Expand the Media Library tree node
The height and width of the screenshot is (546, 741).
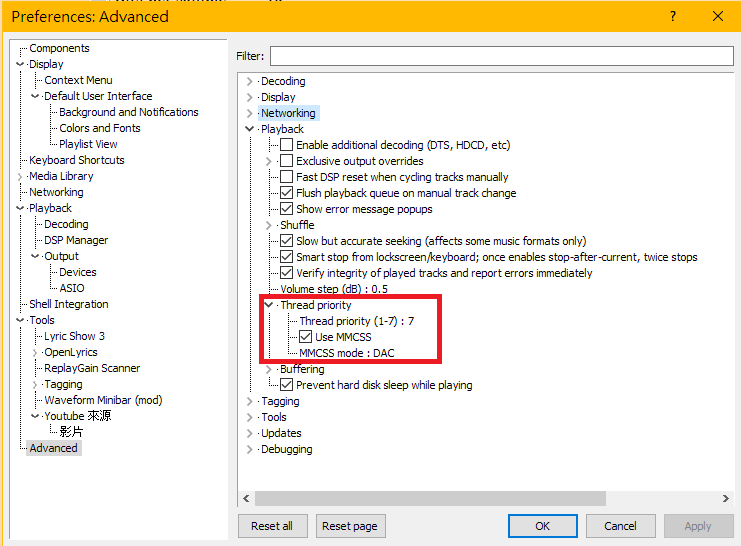coord(20,176)
